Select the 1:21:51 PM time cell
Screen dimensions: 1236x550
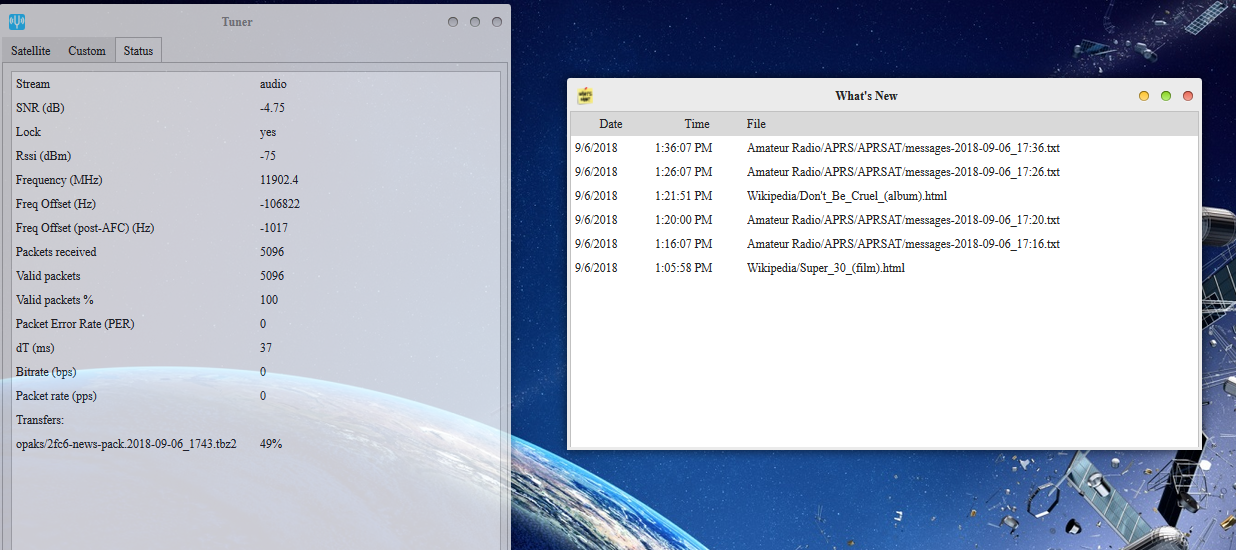point(684,196)
